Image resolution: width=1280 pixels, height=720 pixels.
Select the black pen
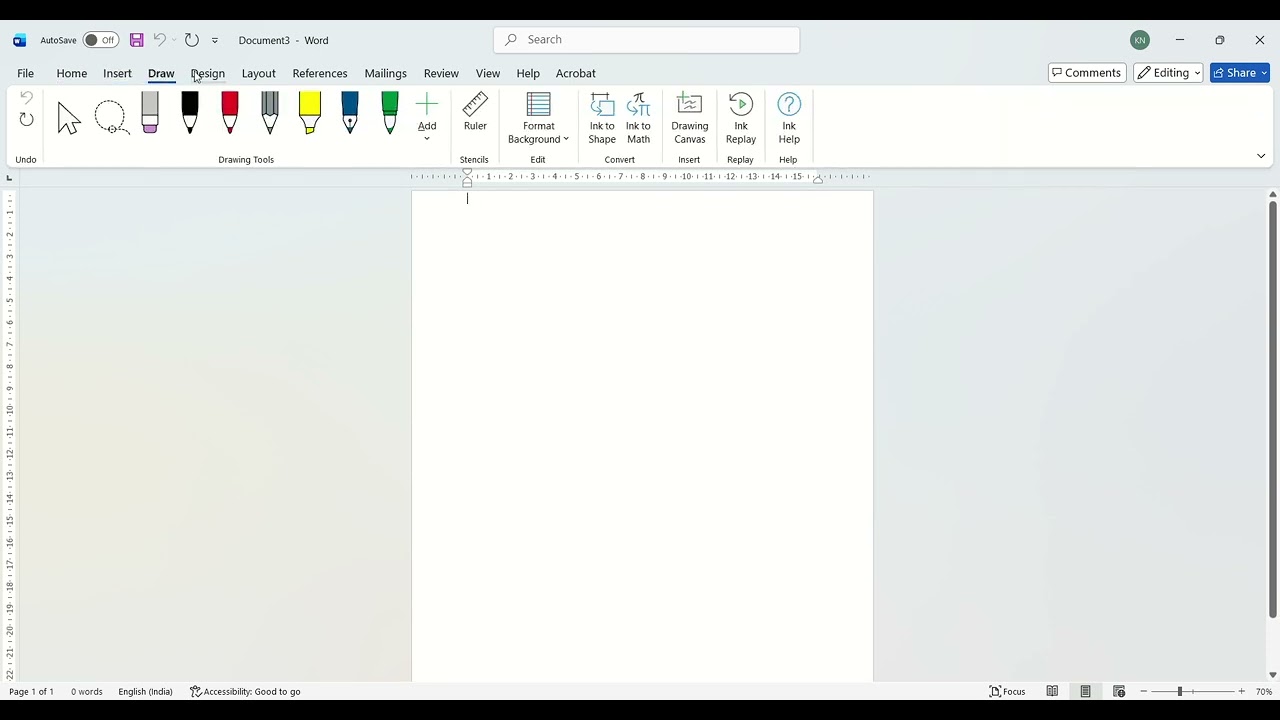(x=190, y=113)
